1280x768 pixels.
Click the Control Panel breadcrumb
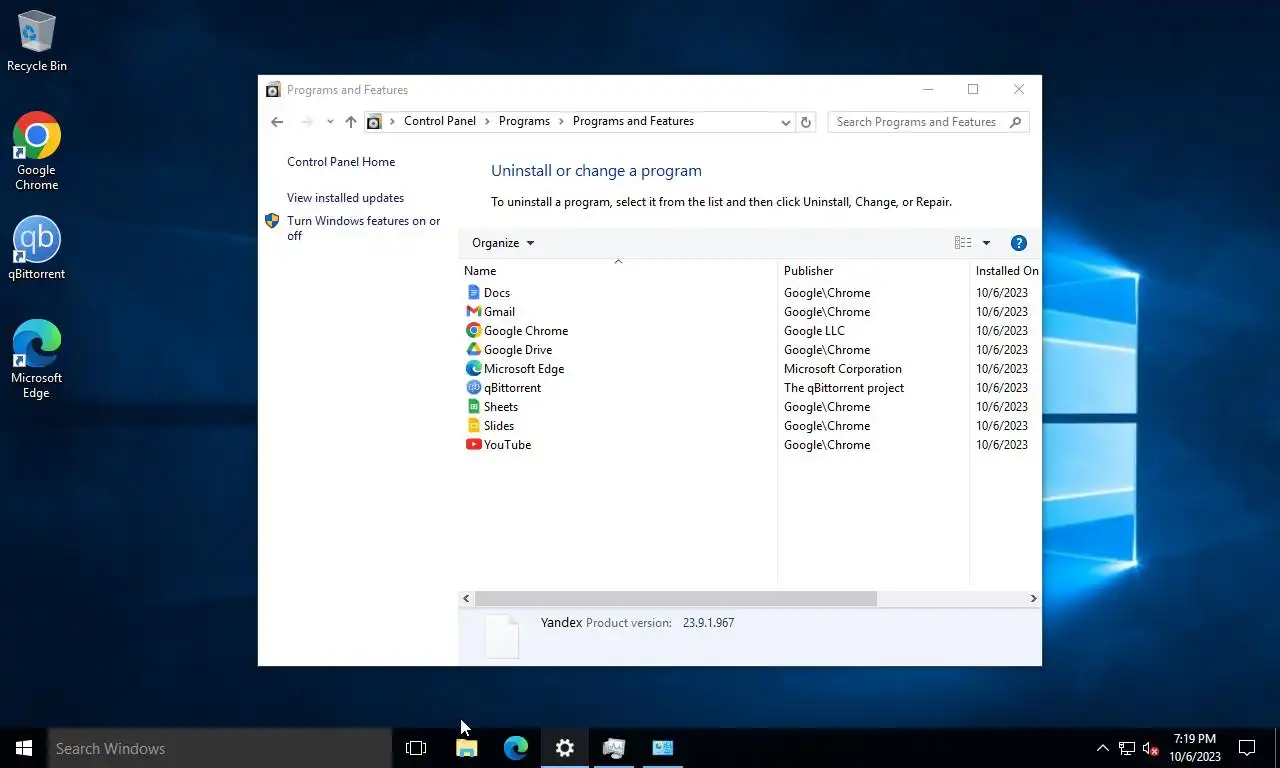[x=440, y=121]
